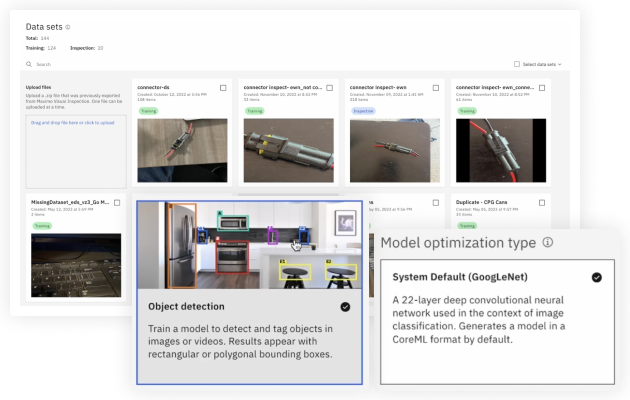
Task: Click the info icon beside Data sets
Action: click(x=68, y=27)
